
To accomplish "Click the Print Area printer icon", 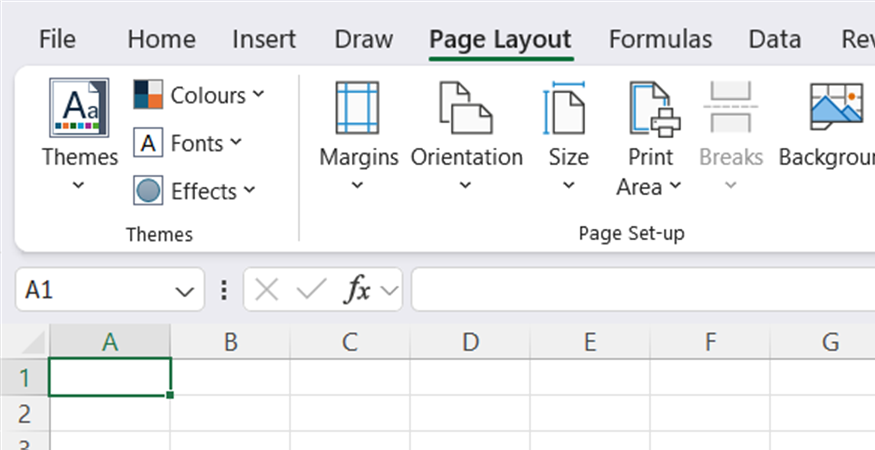I will tap(655, 109).
